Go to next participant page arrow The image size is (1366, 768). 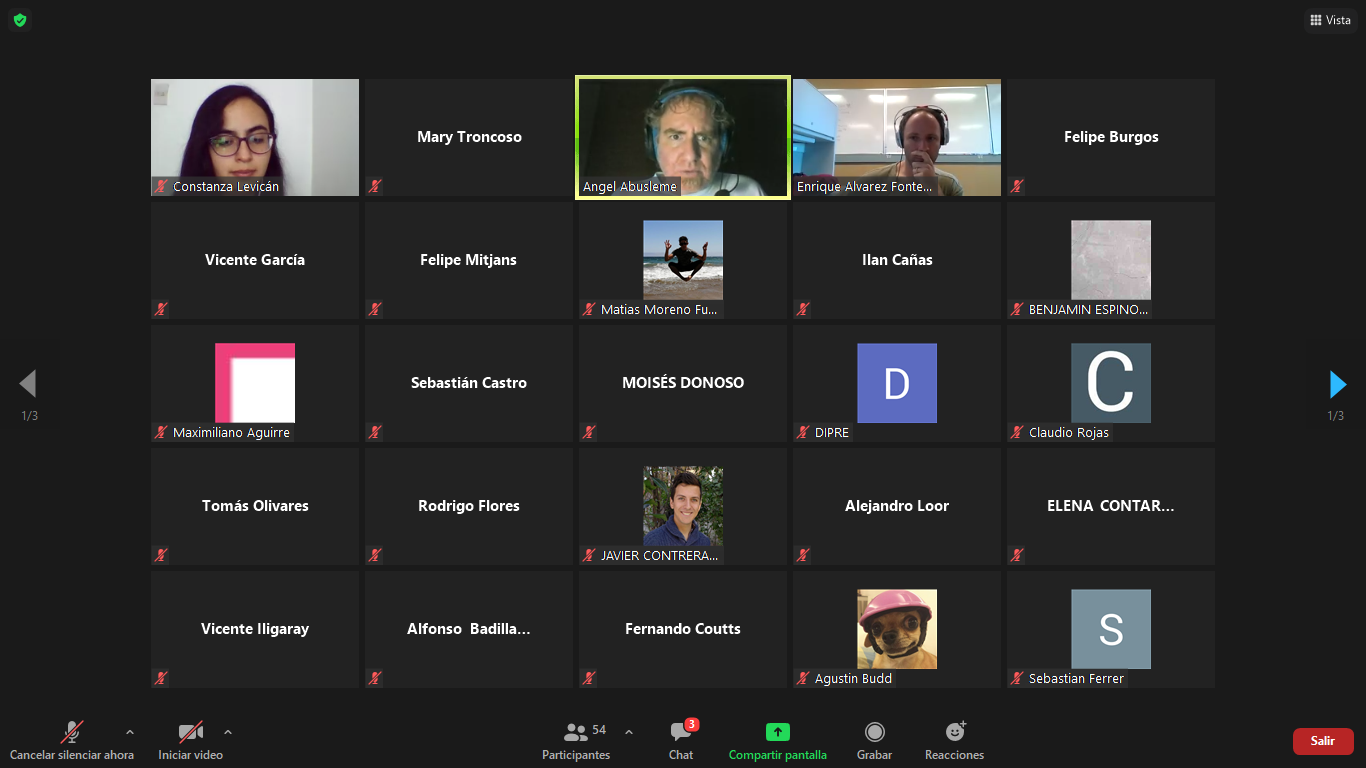coord(1338,384)
